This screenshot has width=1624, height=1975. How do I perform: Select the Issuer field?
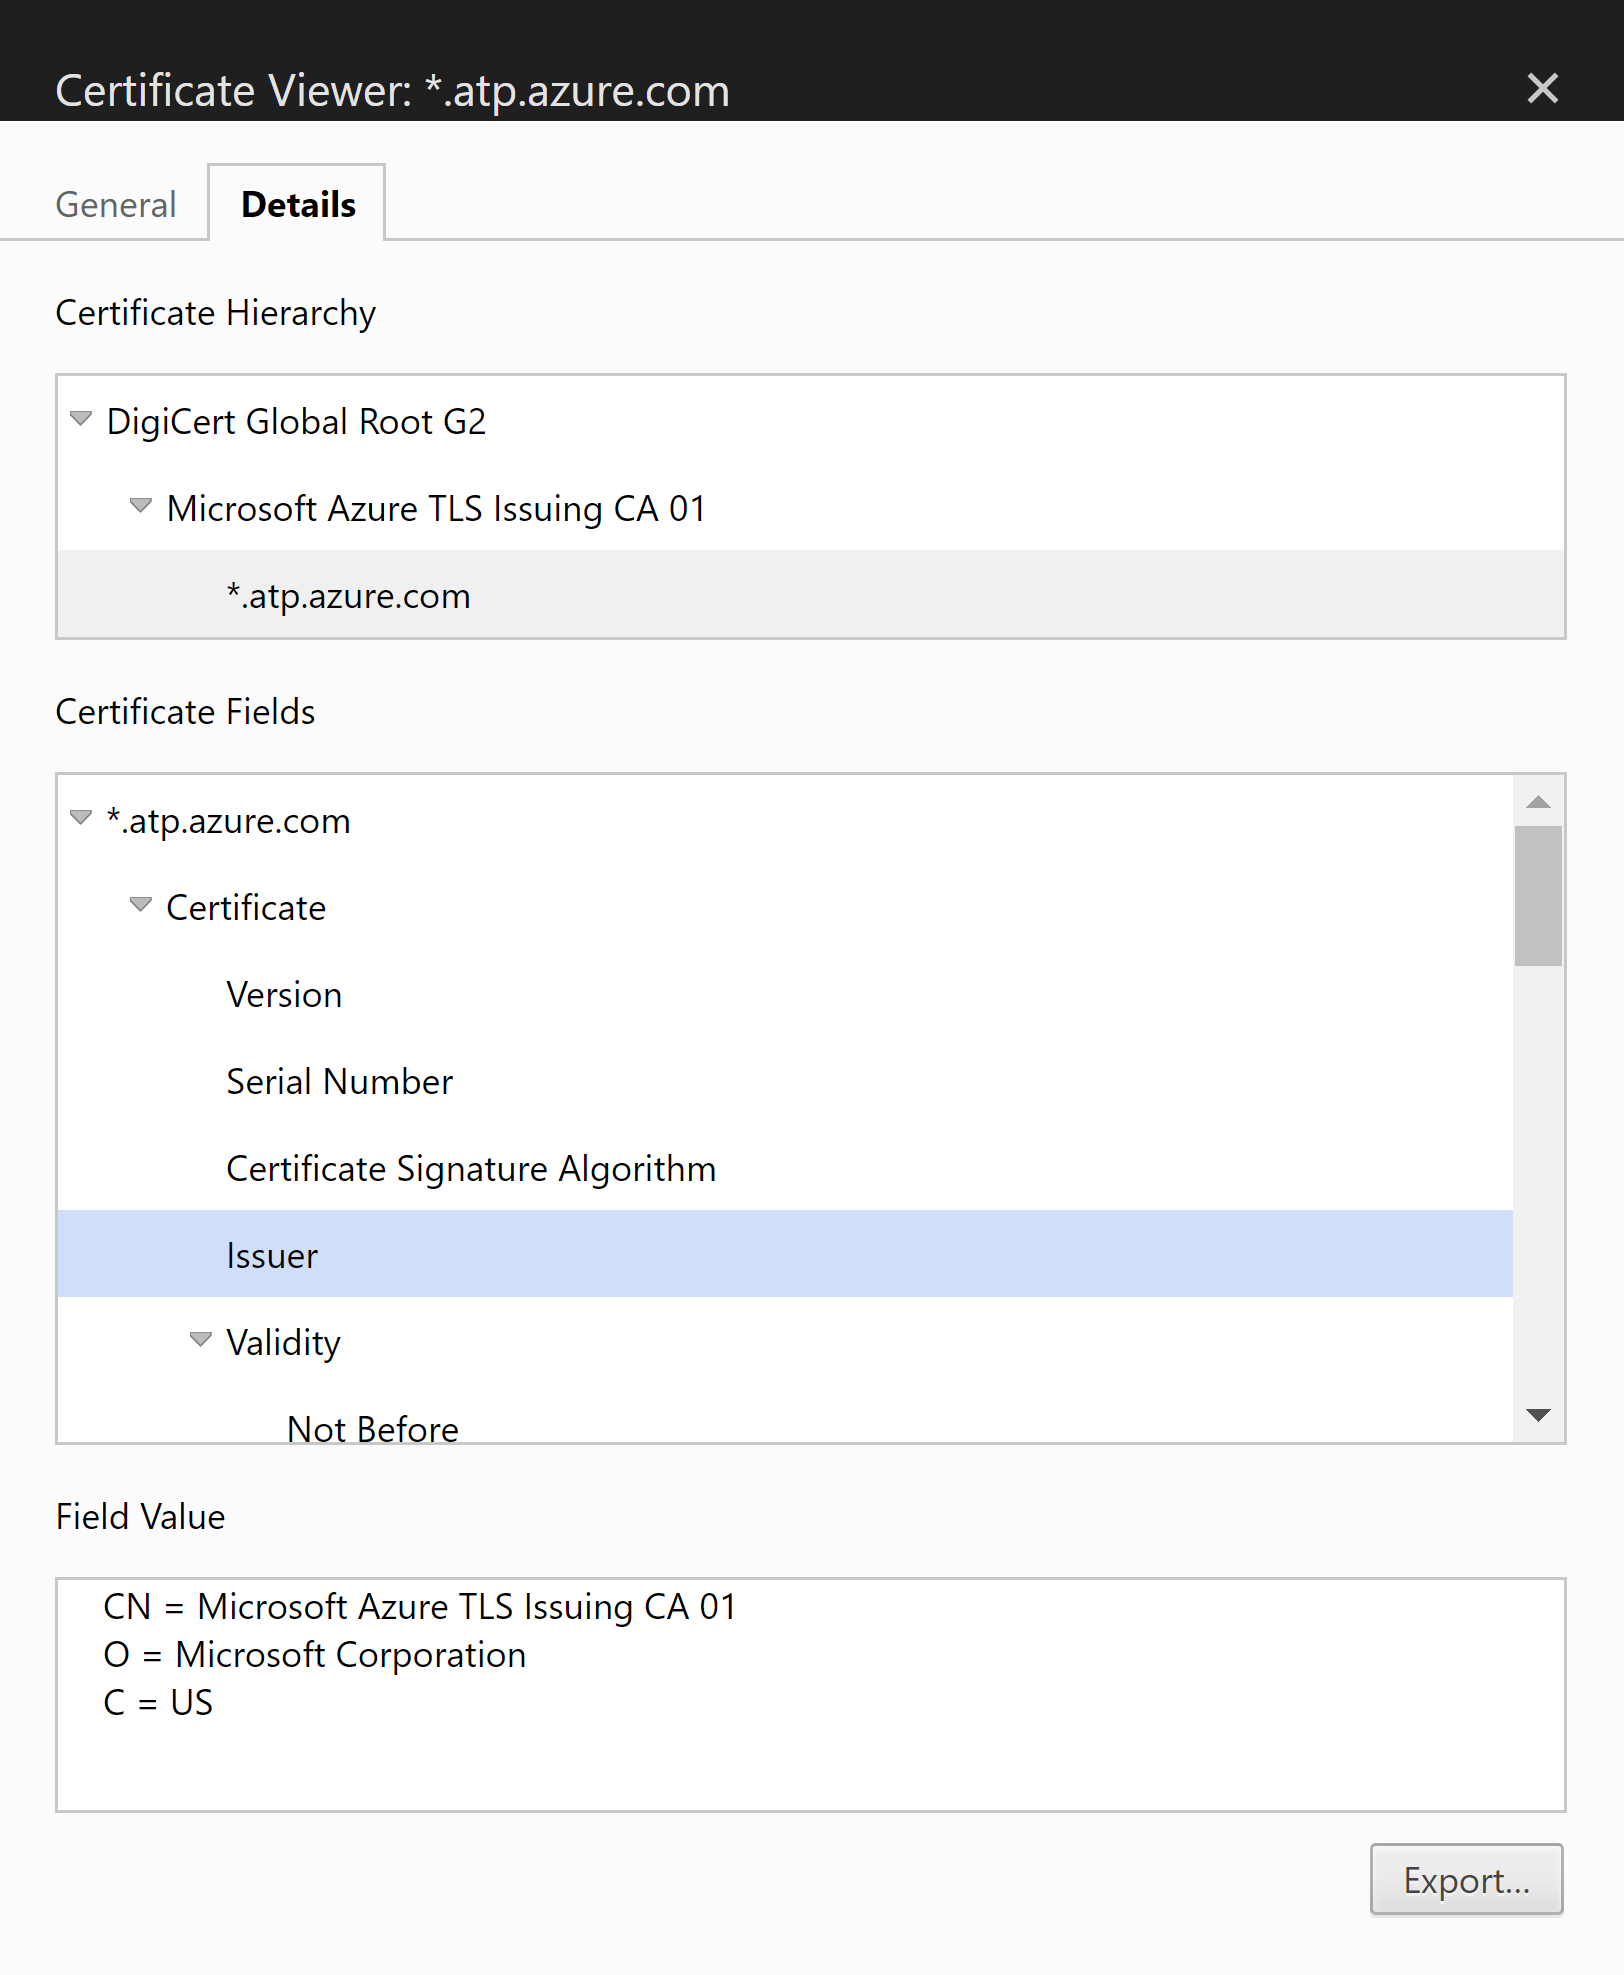(x=272, y=1256)
